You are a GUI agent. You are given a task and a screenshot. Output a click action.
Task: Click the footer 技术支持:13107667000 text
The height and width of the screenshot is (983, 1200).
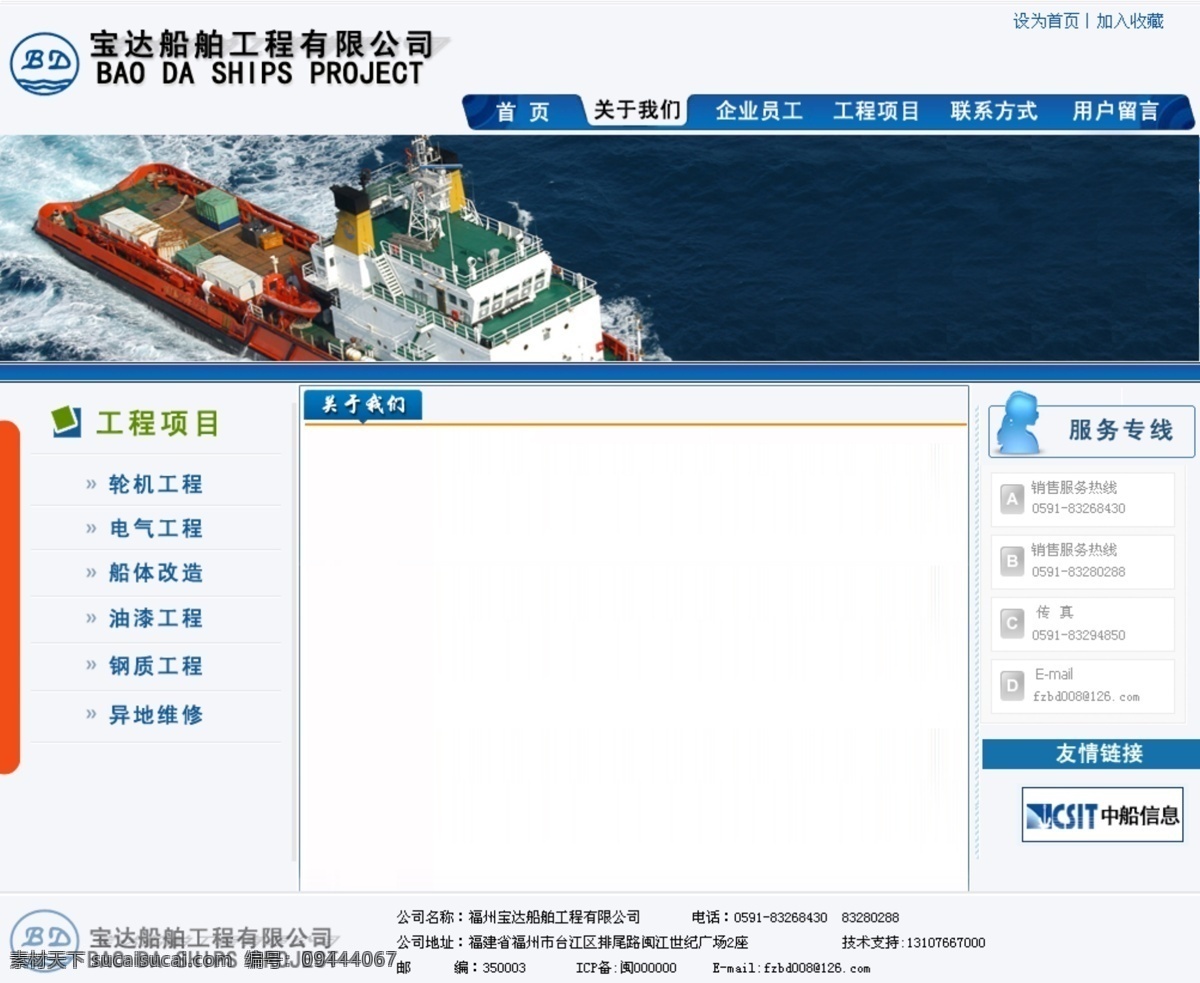[913, 942]
